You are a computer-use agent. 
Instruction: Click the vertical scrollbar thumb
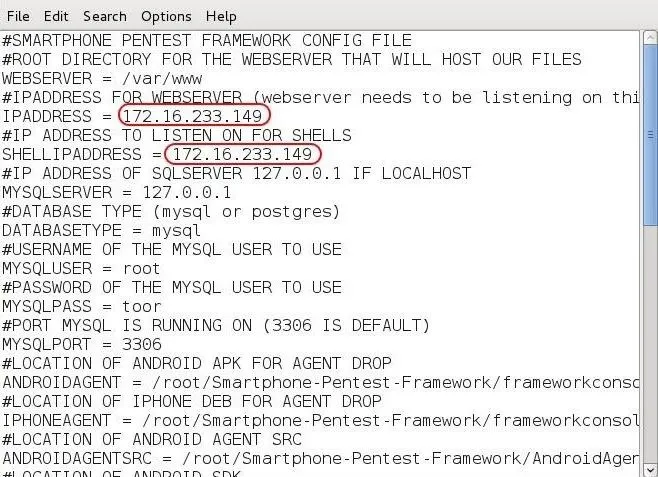650,136
